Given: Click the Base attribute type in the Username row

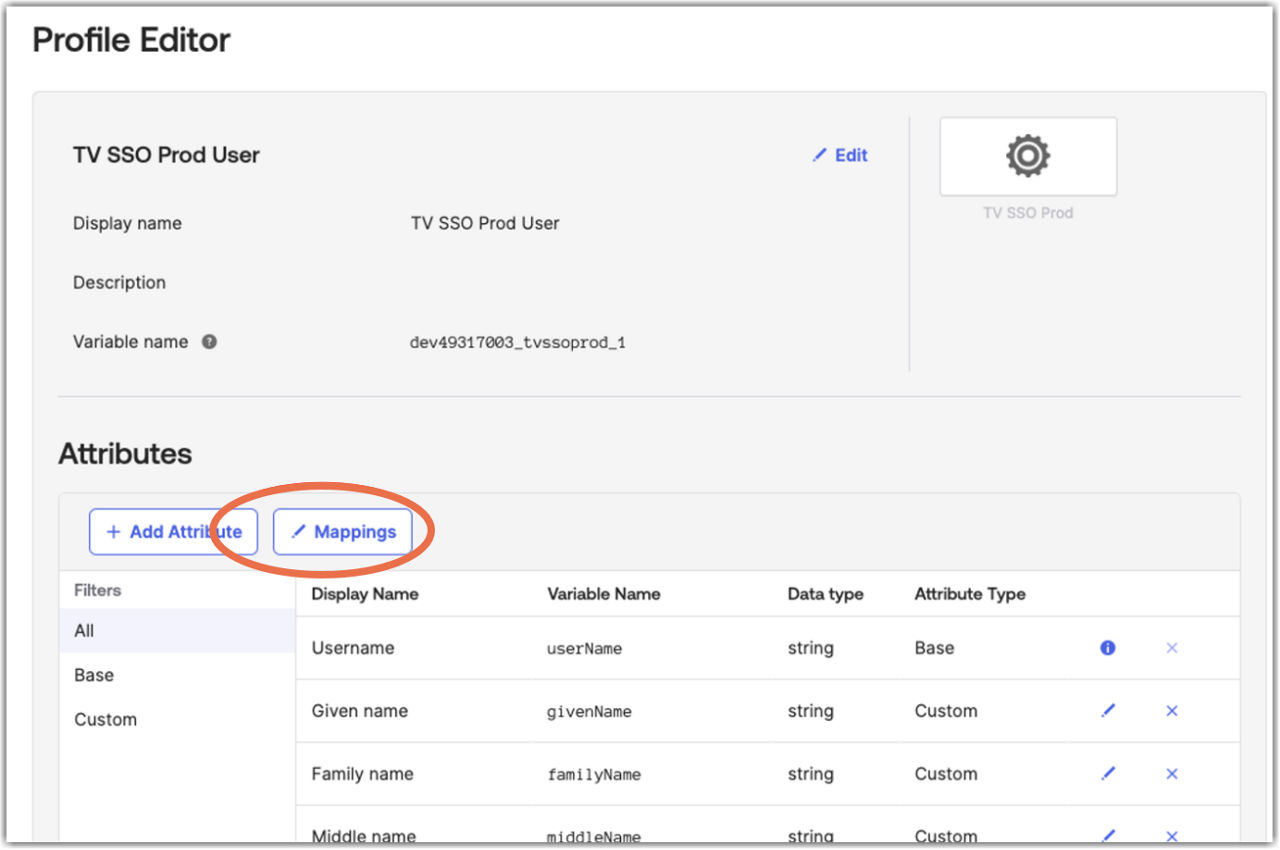Looking at the screenshot, I should click(934, 648).
